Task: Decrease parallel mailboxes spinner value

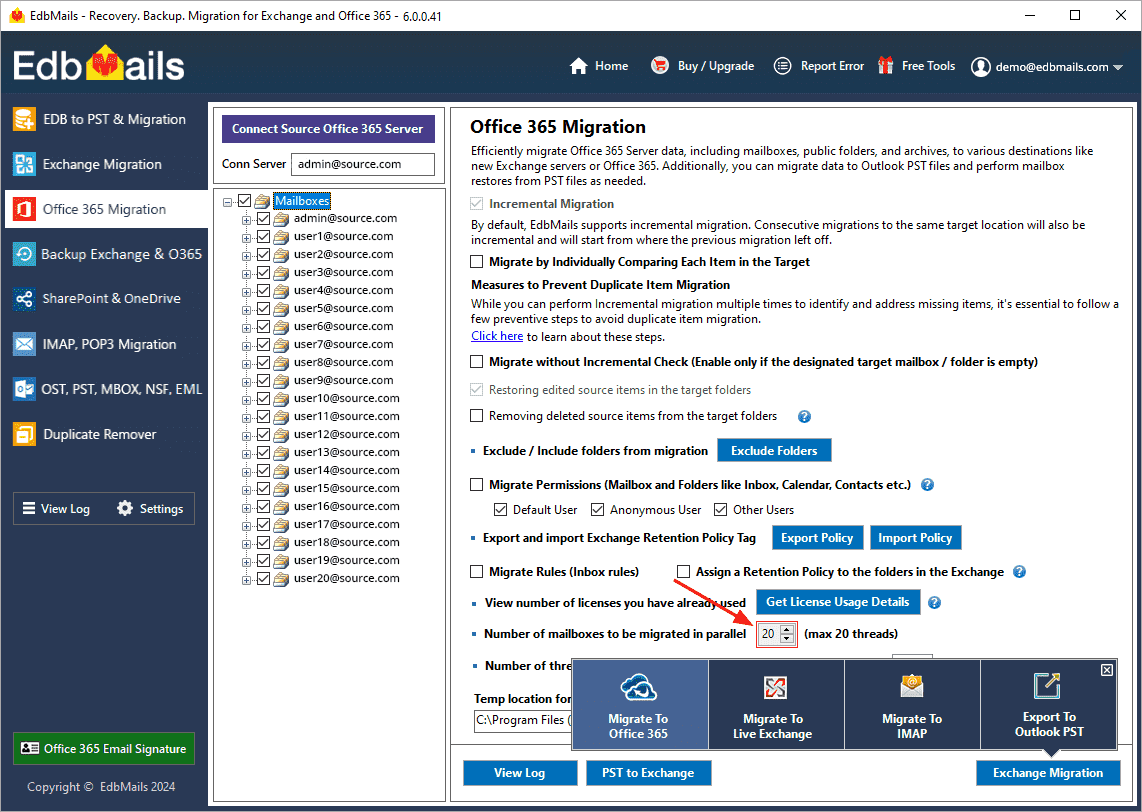Action: pos(787,639)
